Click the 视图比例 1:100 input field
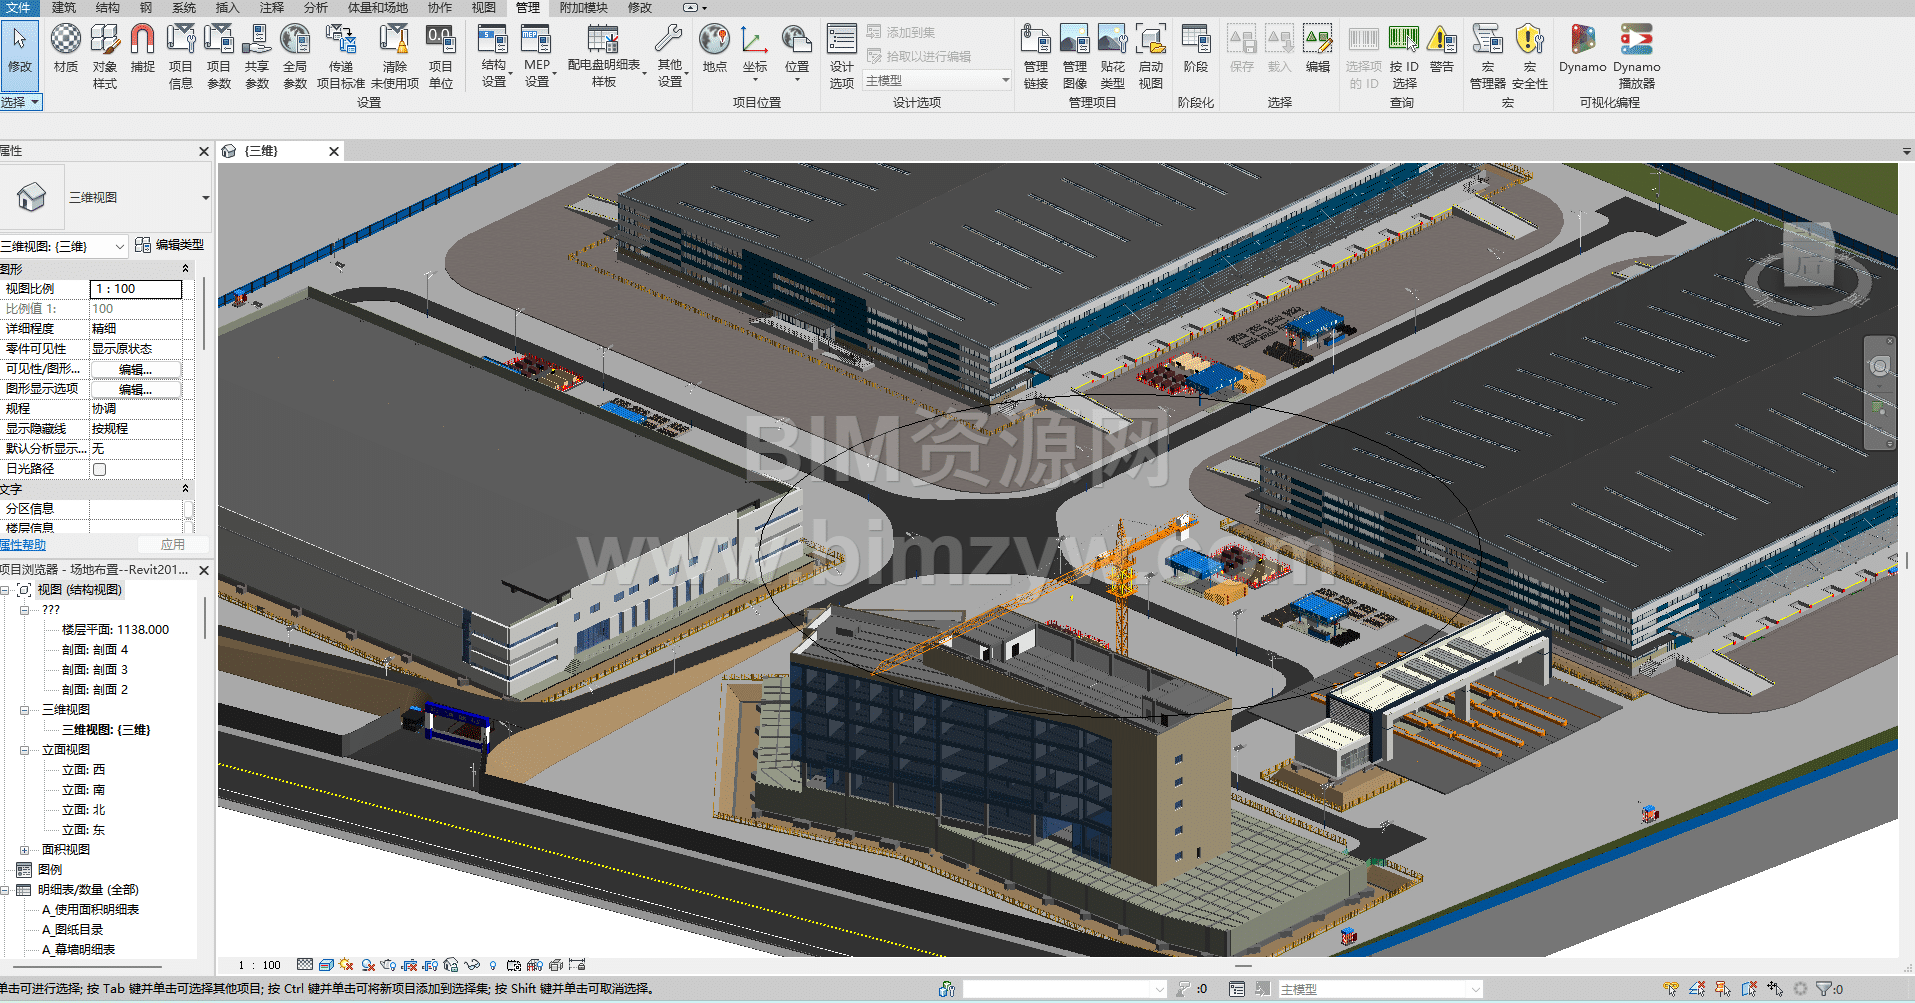The width and height of the screenshot is (1915, 1003). pos(136,289)
